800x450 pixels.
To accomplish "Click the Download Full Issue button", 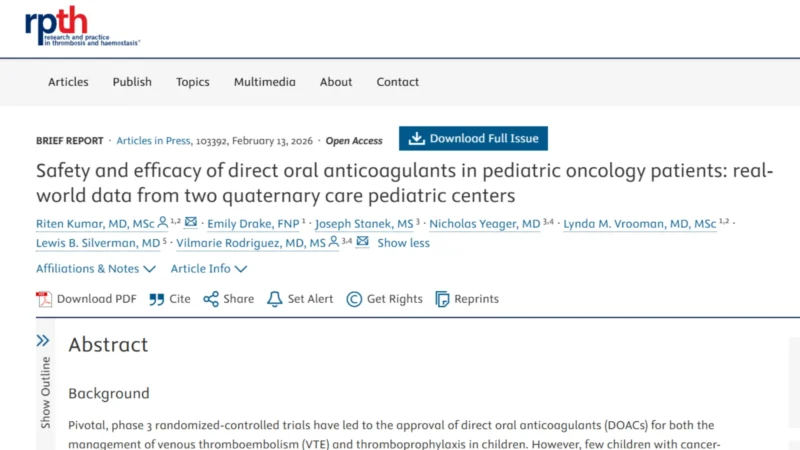I will [473, 138].
